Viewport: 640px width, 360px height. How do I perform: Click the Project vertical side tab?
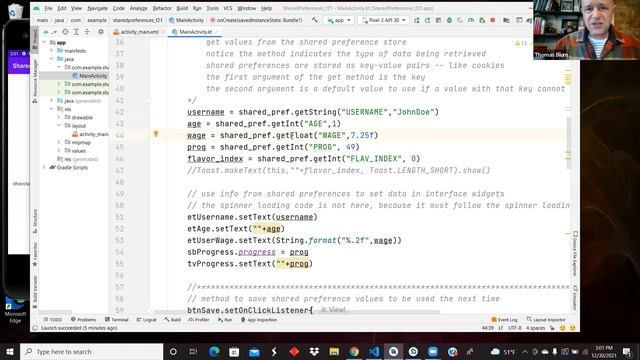pos(35,39)
